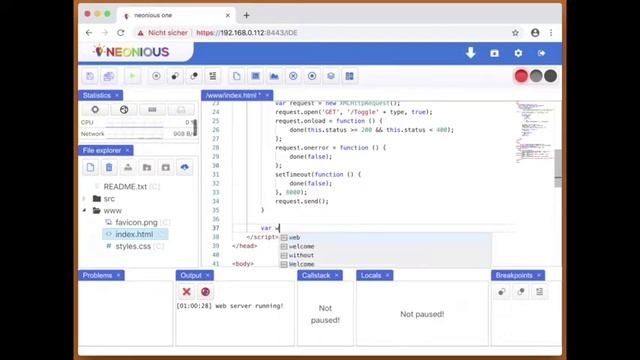640x360 pixels.
Task: Expand the src folder arrow
Action: pyautogui.click(x=84, y=199)
